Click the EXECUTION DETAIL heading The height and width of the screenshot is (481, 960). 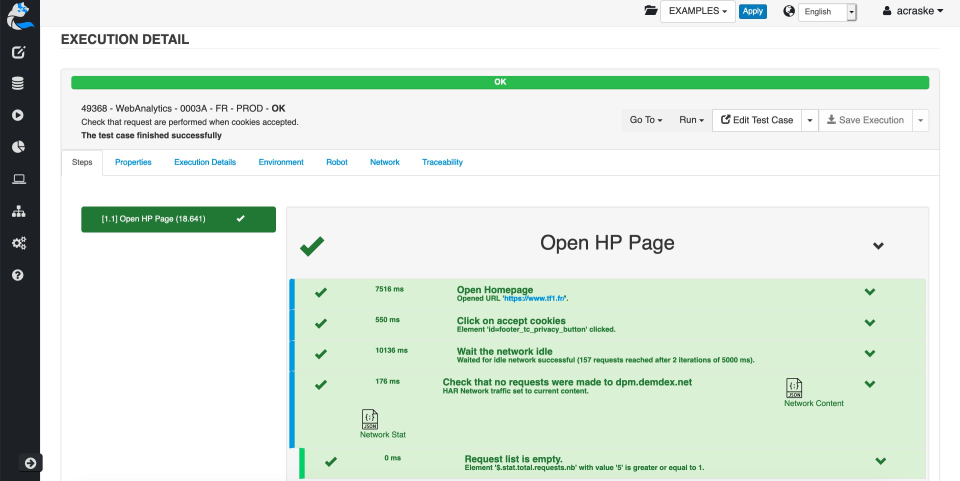pyautogui.click(x=125, y=40)
